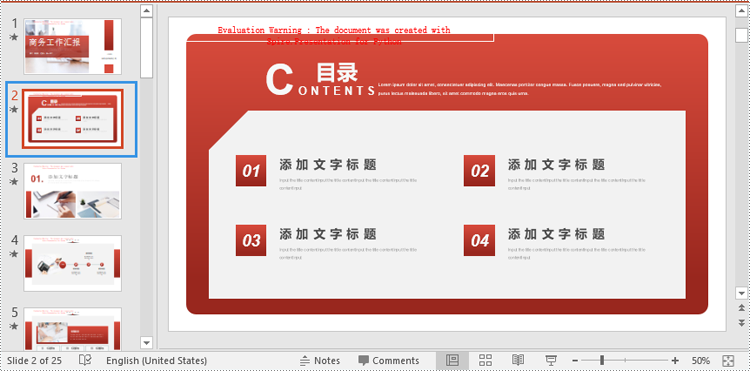Viewport: 750px width, 371px height.
Task: Go to next slide button
Action: point(741,322)
